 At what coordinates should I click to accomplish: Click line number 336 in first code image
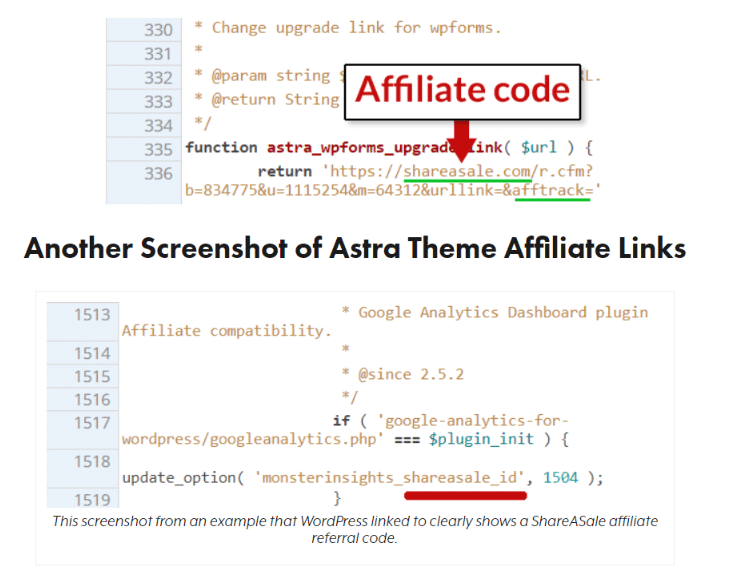tap(158, 173)
